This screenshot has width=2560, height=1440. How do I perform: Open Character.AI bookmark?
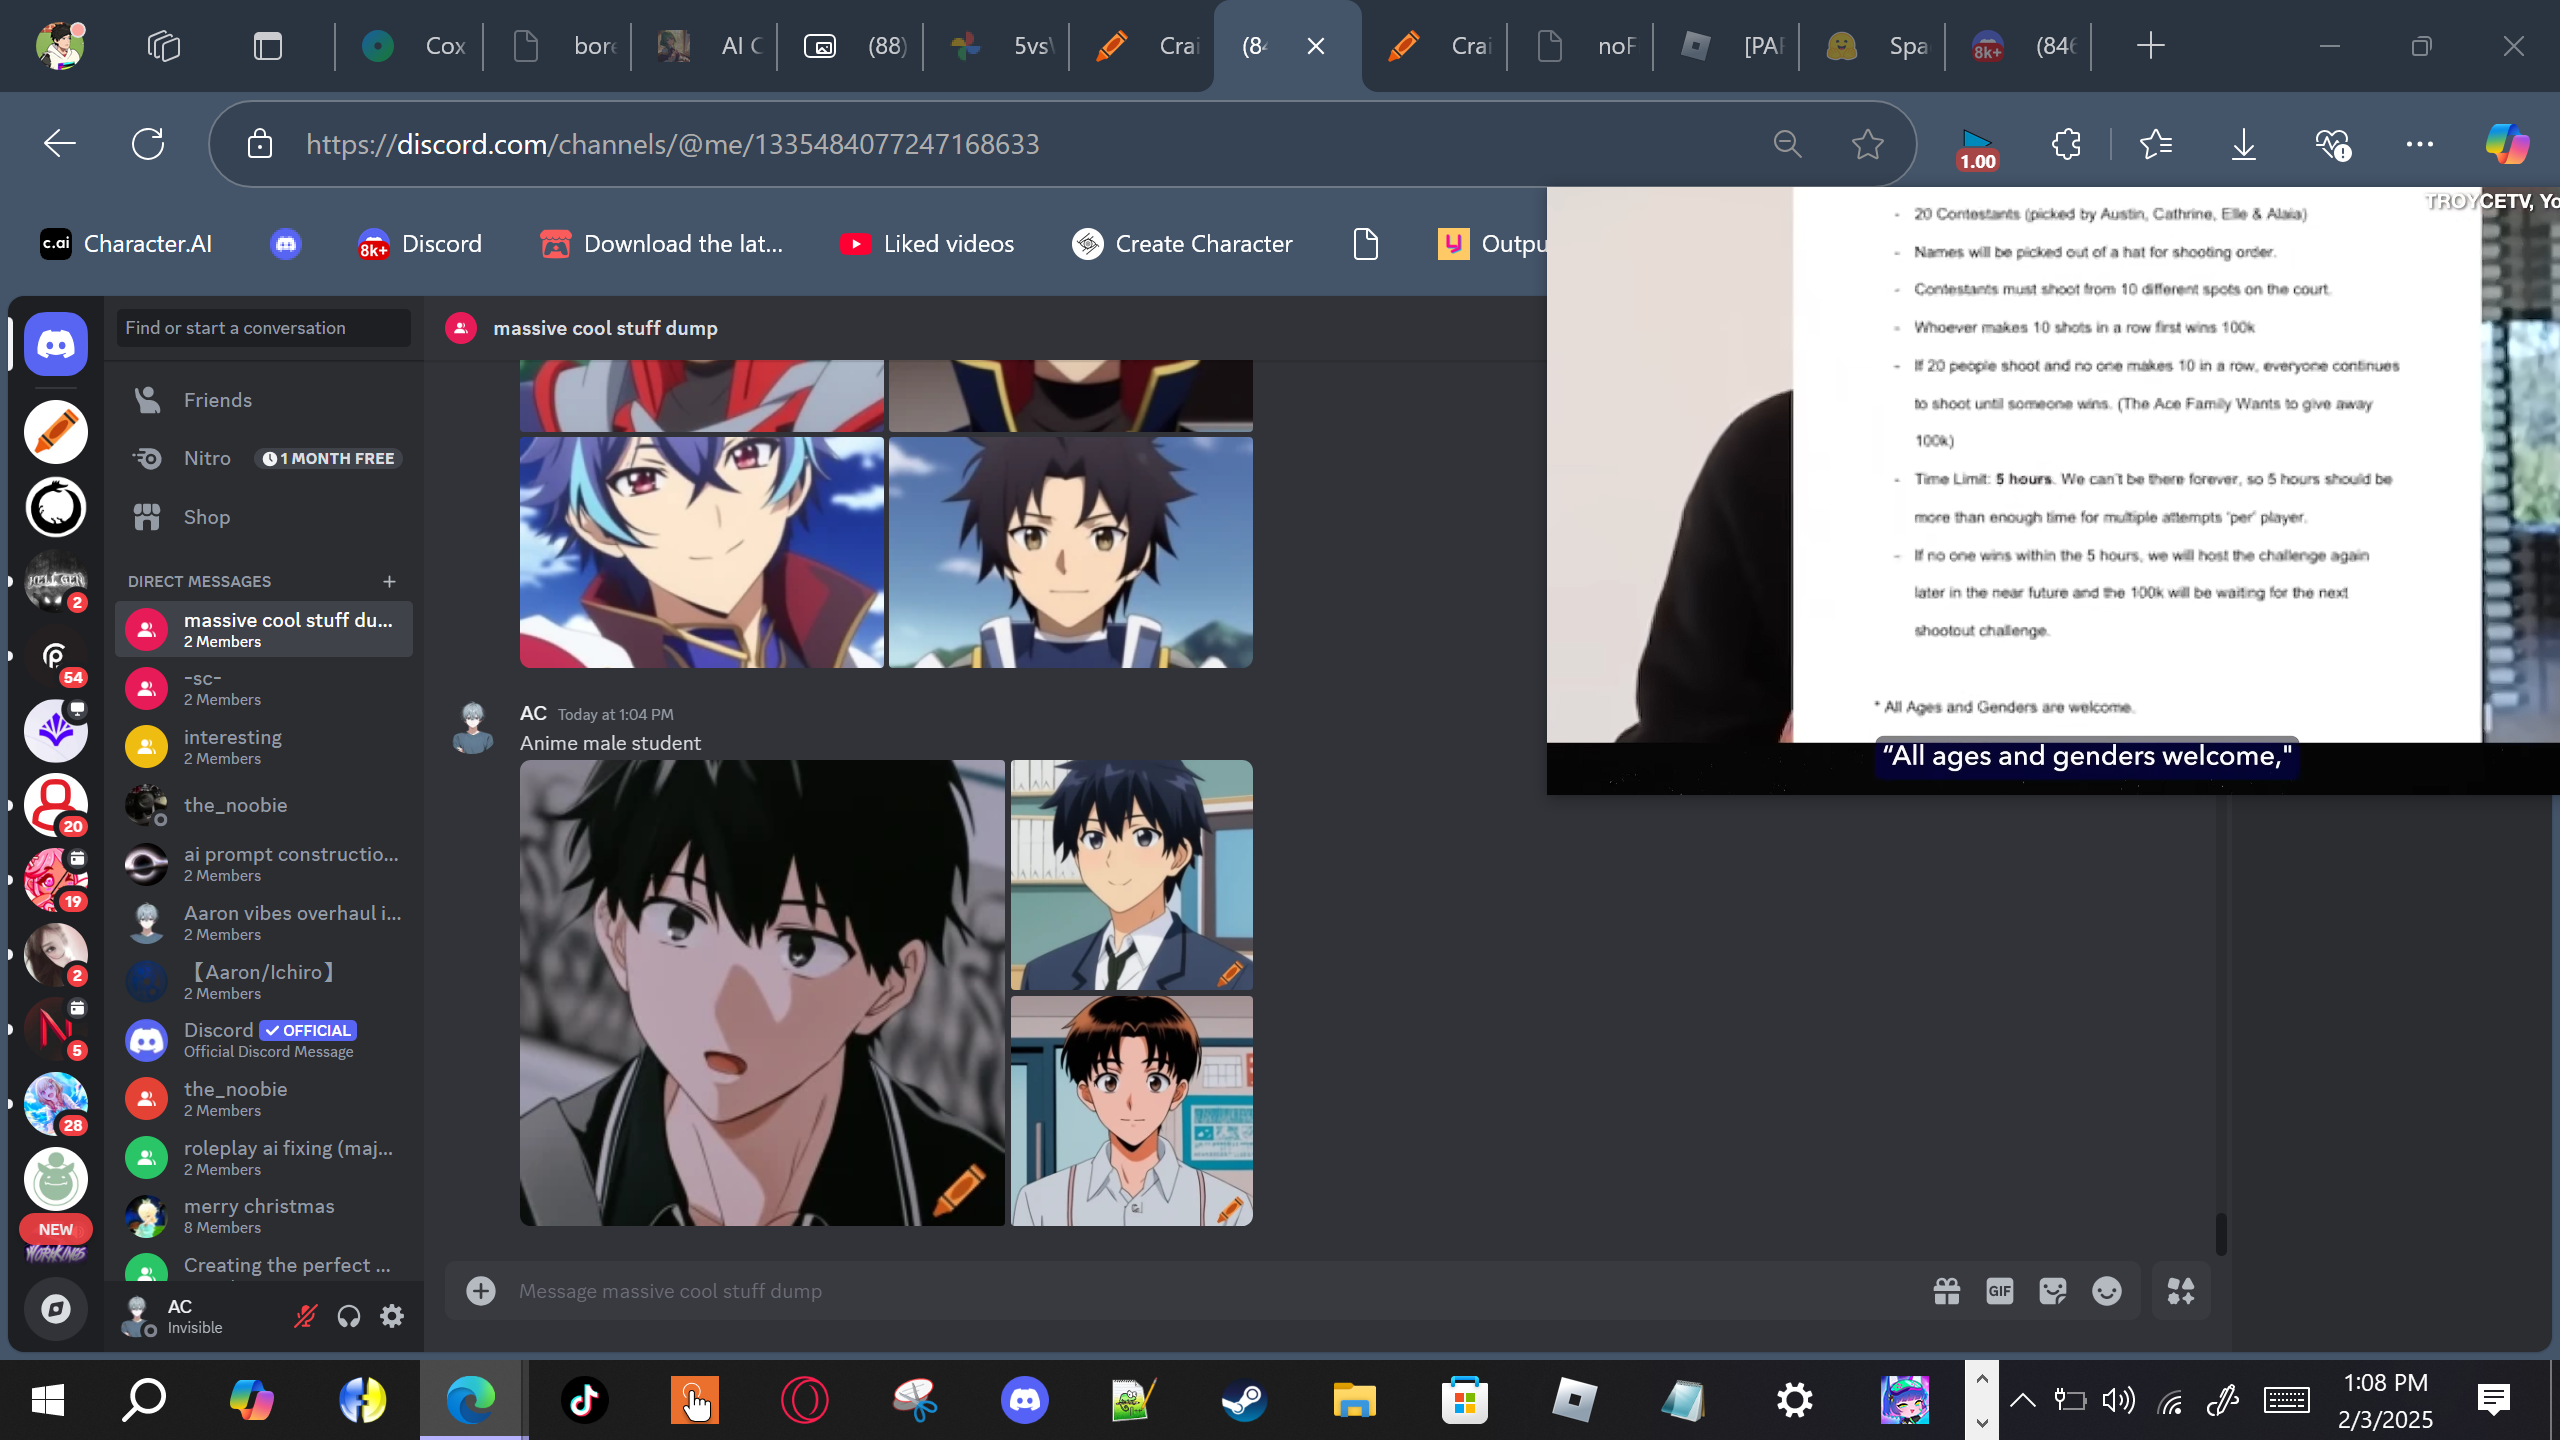pos(126,244)
